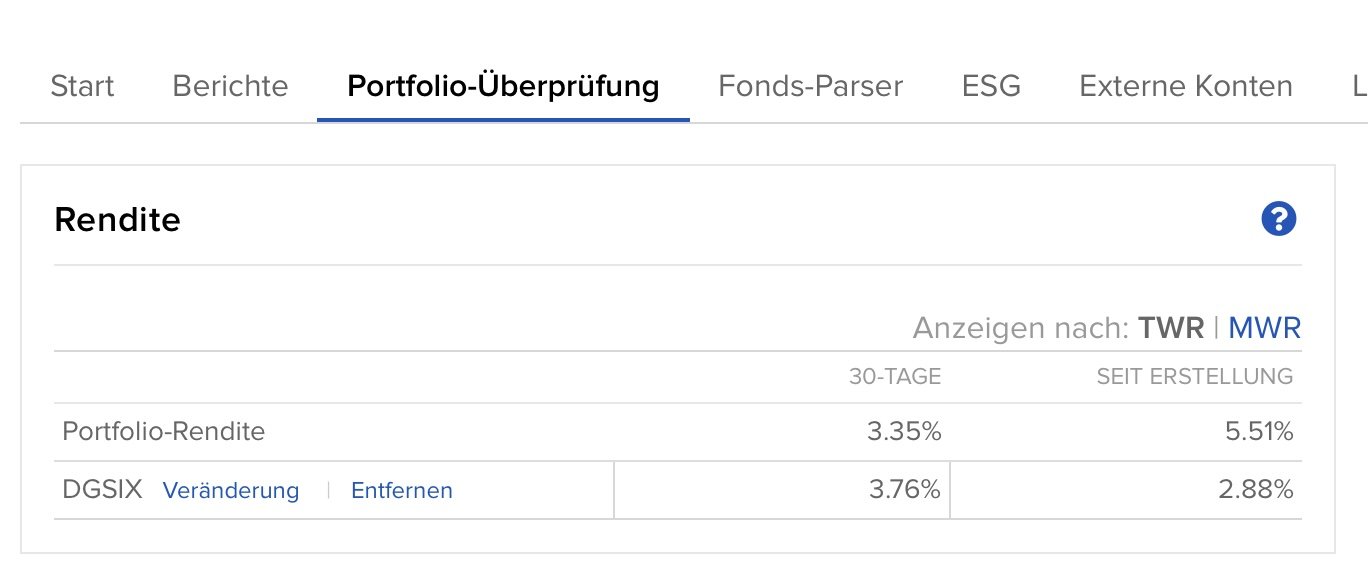Viewport: 1368px width, 577px height.
Task: Click the DGSIX benchmark label
Action: pyautogui.click(x=102, y=490)
